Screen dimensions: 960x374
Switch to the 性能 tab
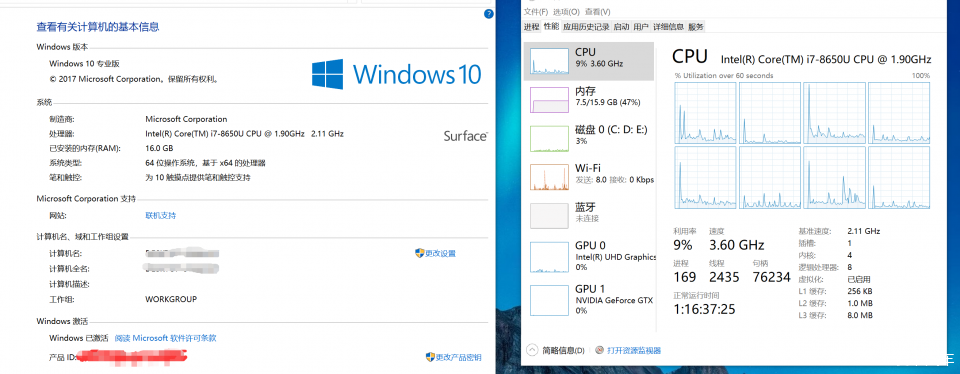click(551, 26)
